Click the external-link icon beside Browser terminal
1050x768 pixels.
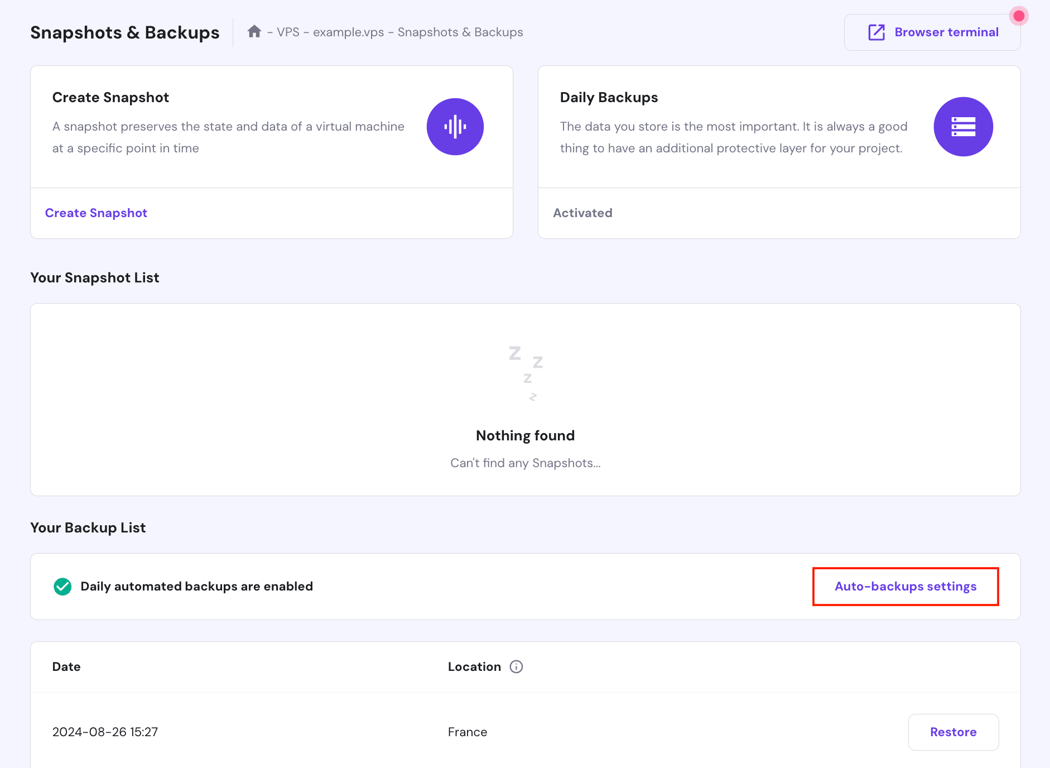877,31
